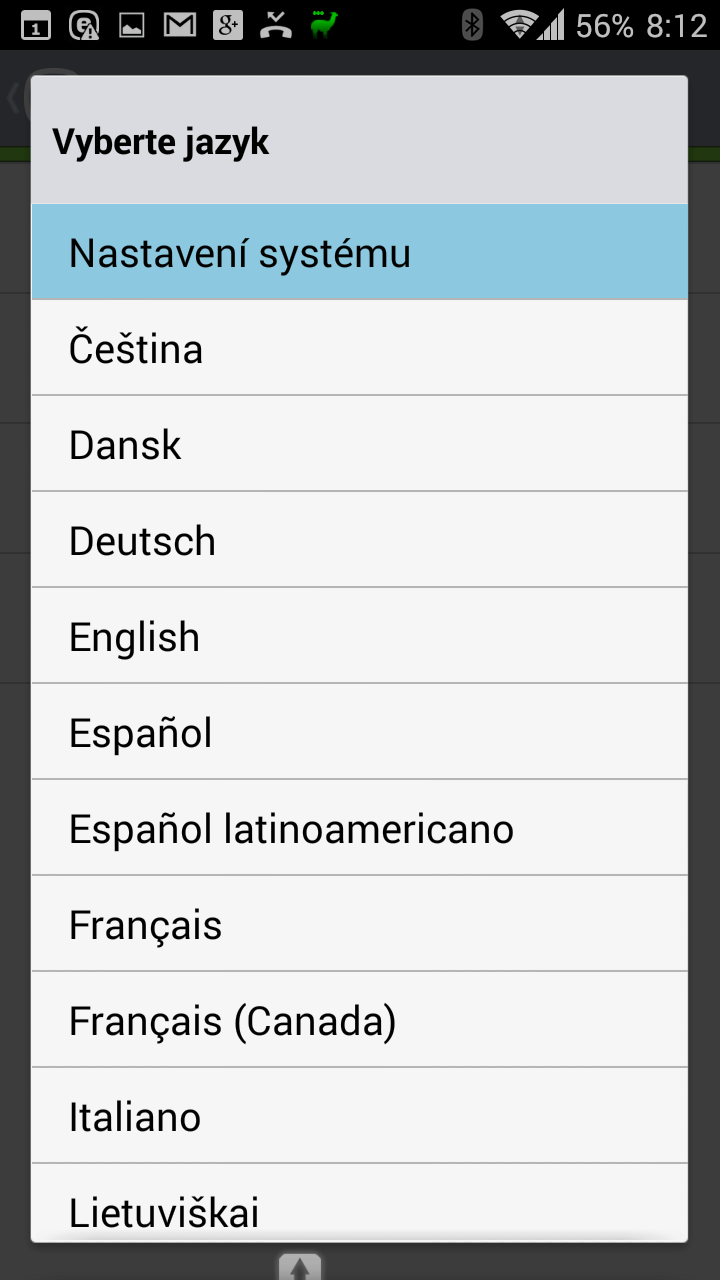Tap the picture notification icon

(133, 25)
